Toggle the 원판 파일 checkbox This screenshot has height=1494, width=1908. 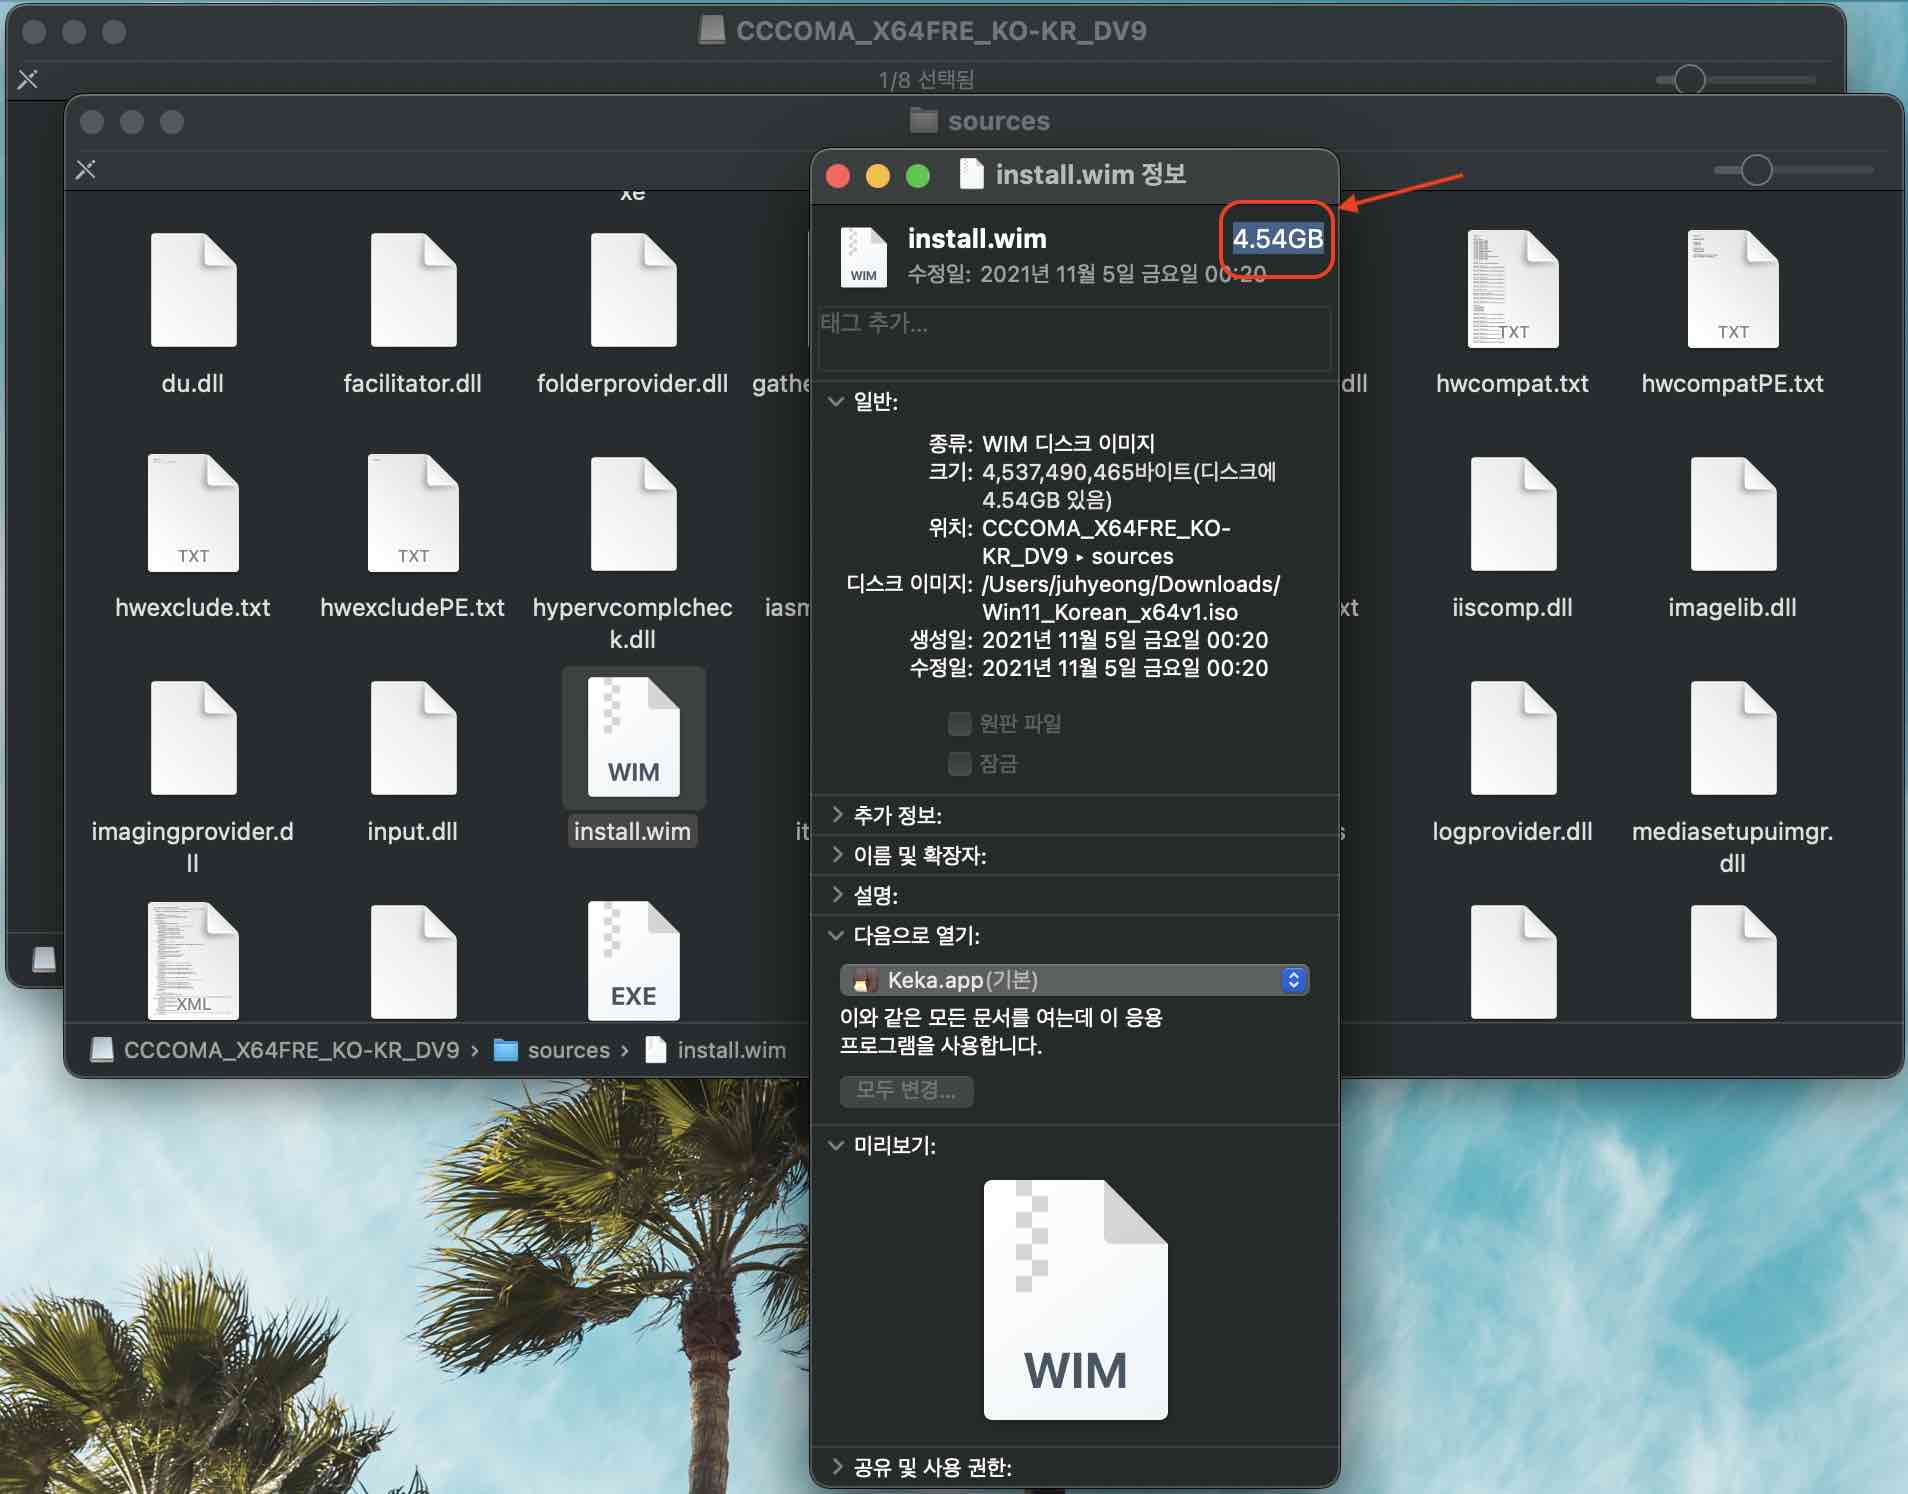point(960,723)
